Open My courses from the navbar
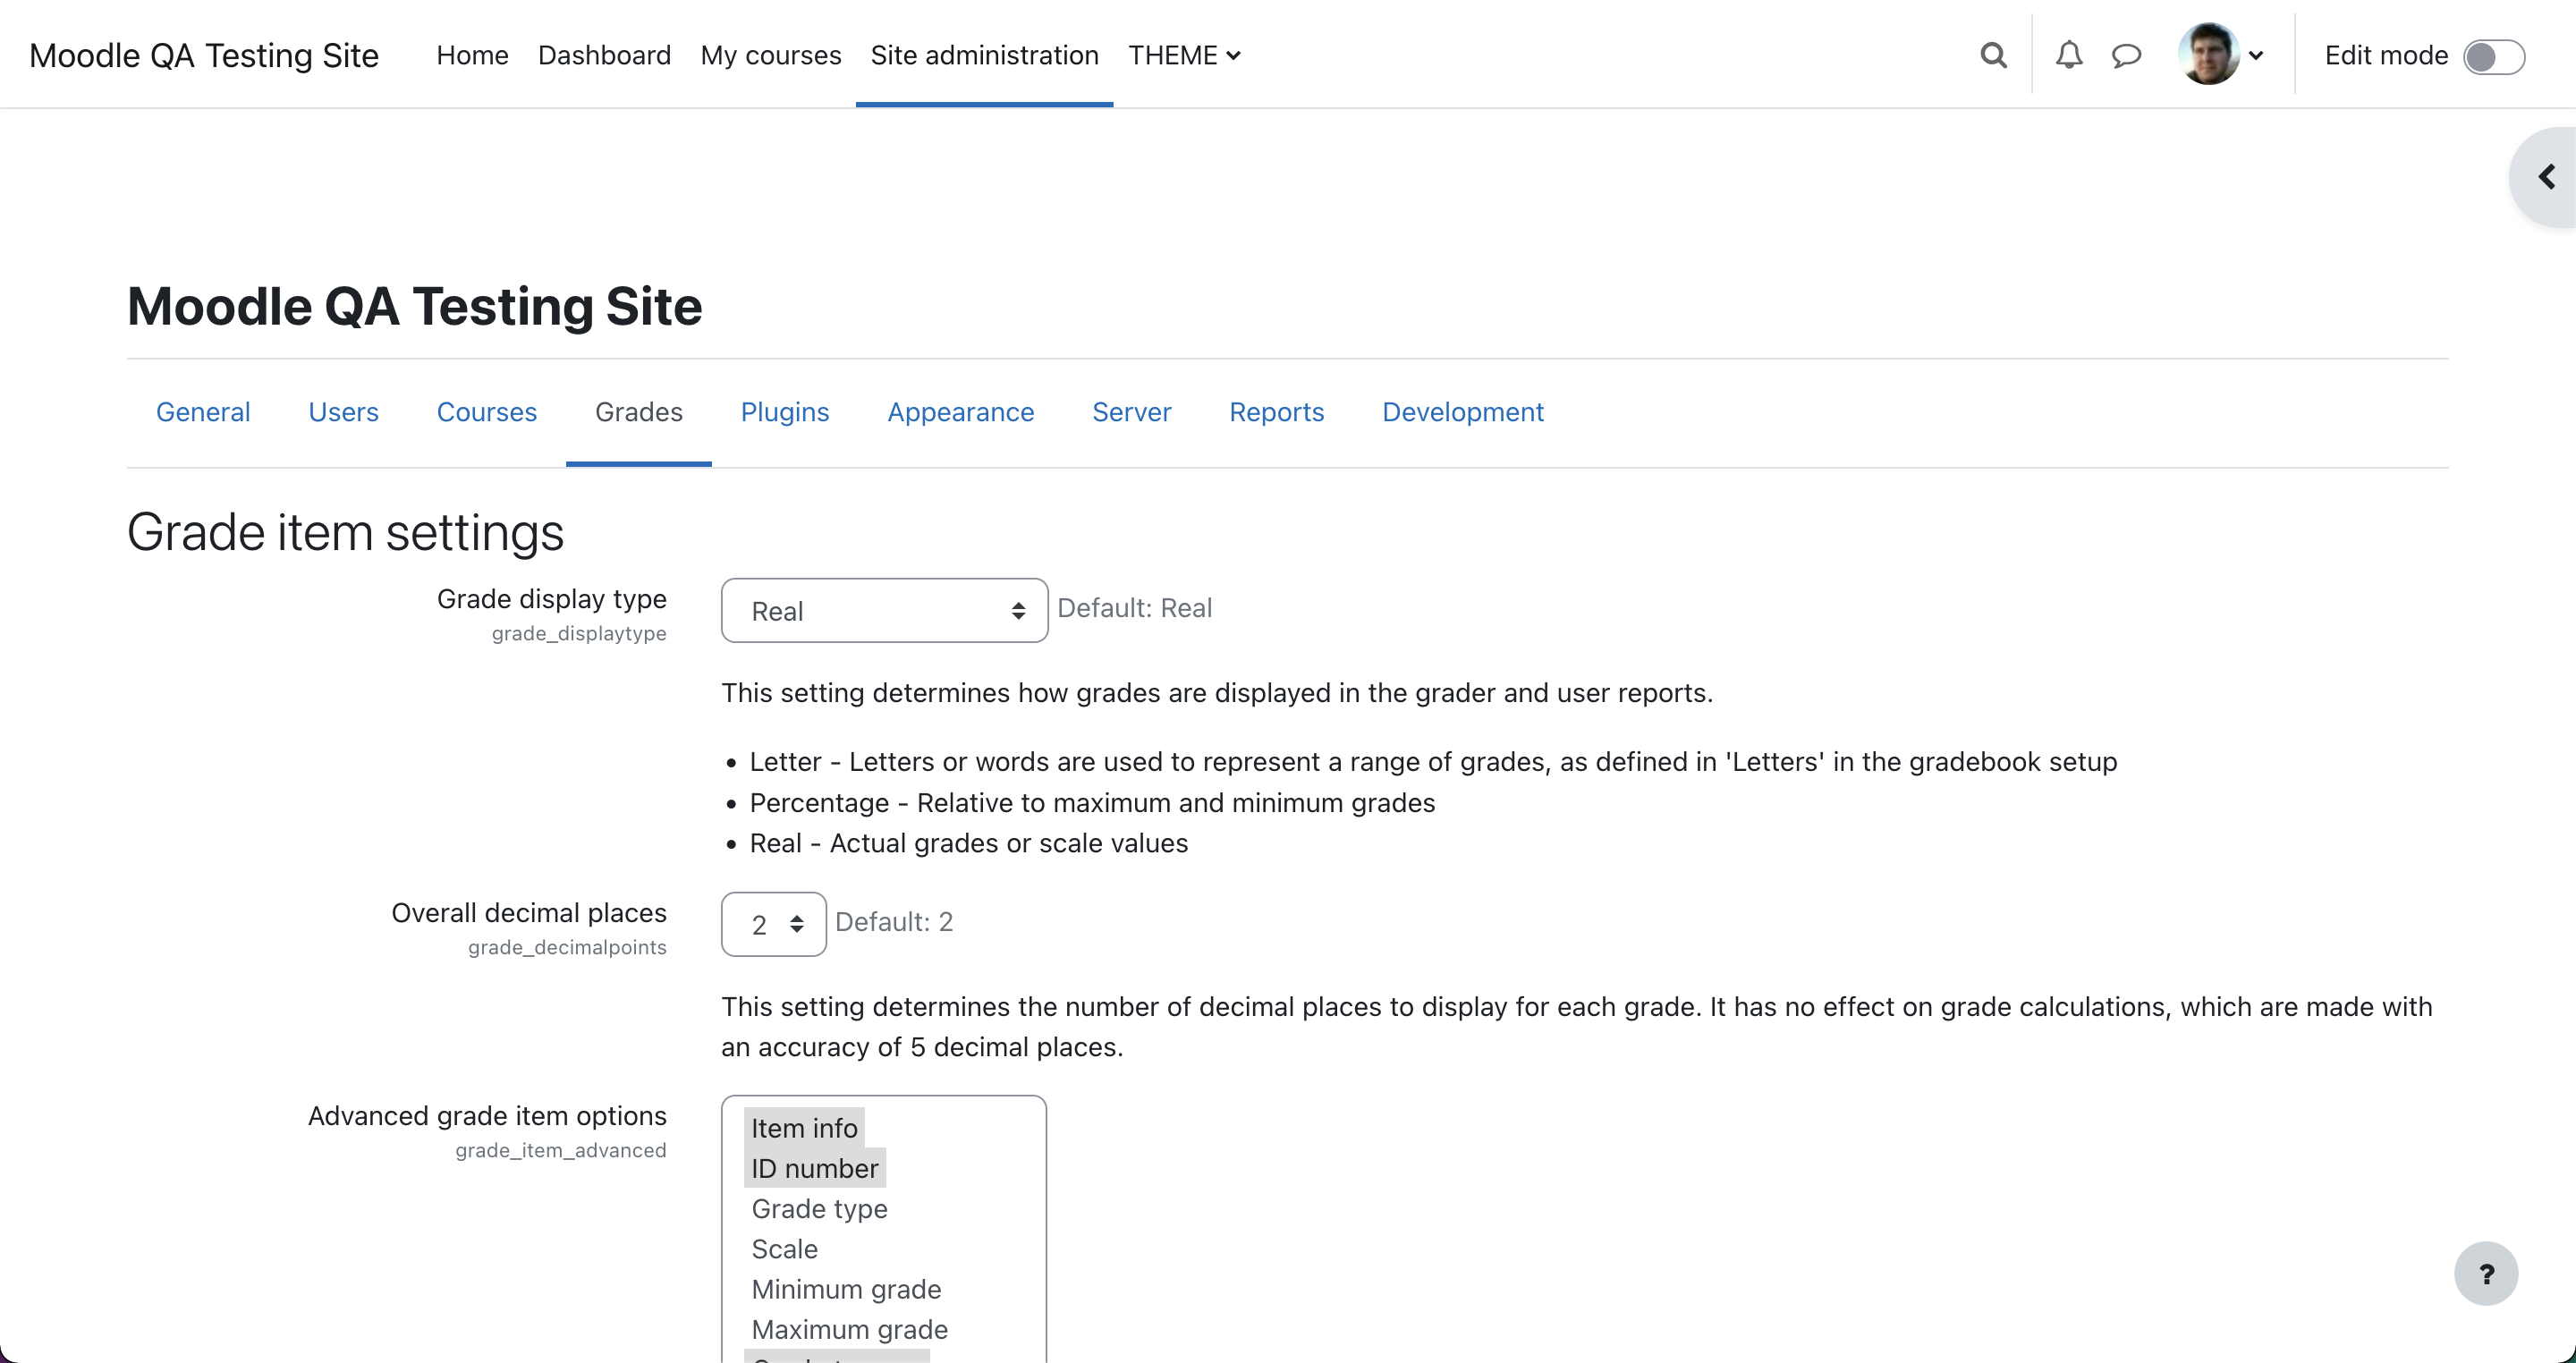Image resolution: width=2576 pixels, height=1363 pixels. pos(770,55)
